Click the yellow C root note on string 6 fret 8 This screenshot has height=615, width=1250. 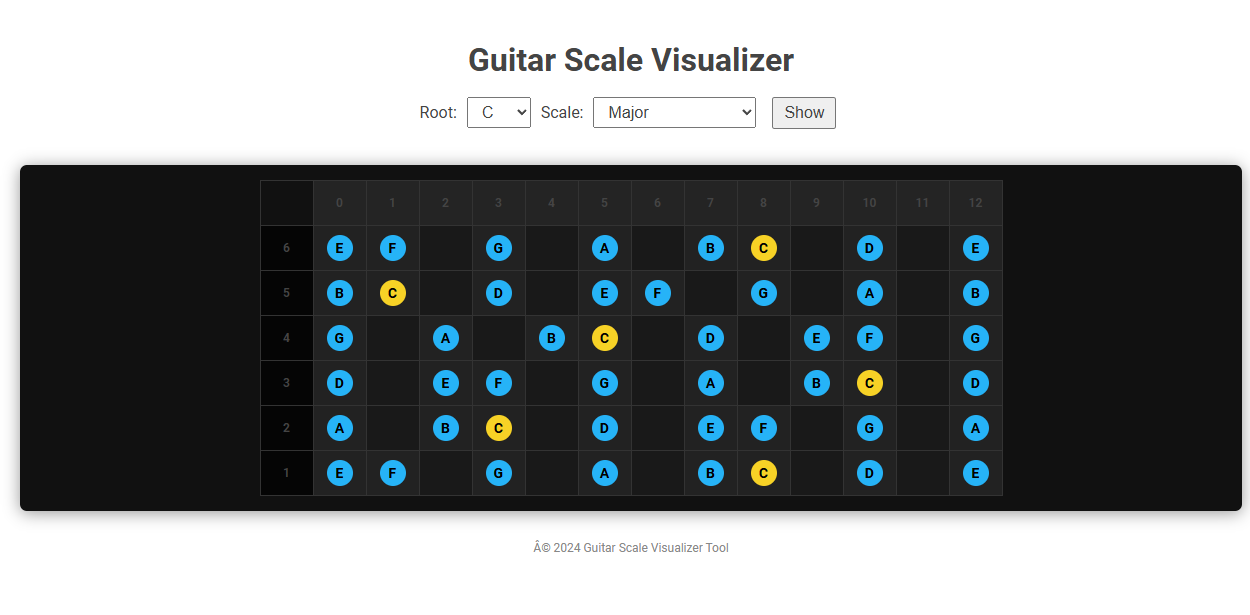(x=763, y=247)
